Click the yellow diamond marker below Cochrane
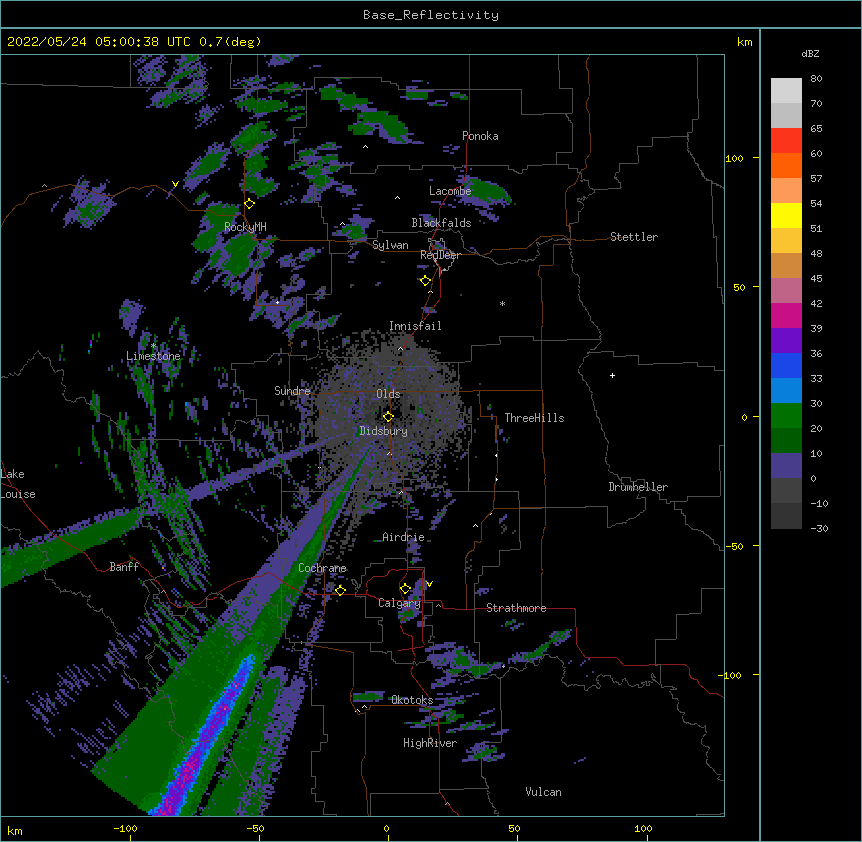 click(340, 590)
